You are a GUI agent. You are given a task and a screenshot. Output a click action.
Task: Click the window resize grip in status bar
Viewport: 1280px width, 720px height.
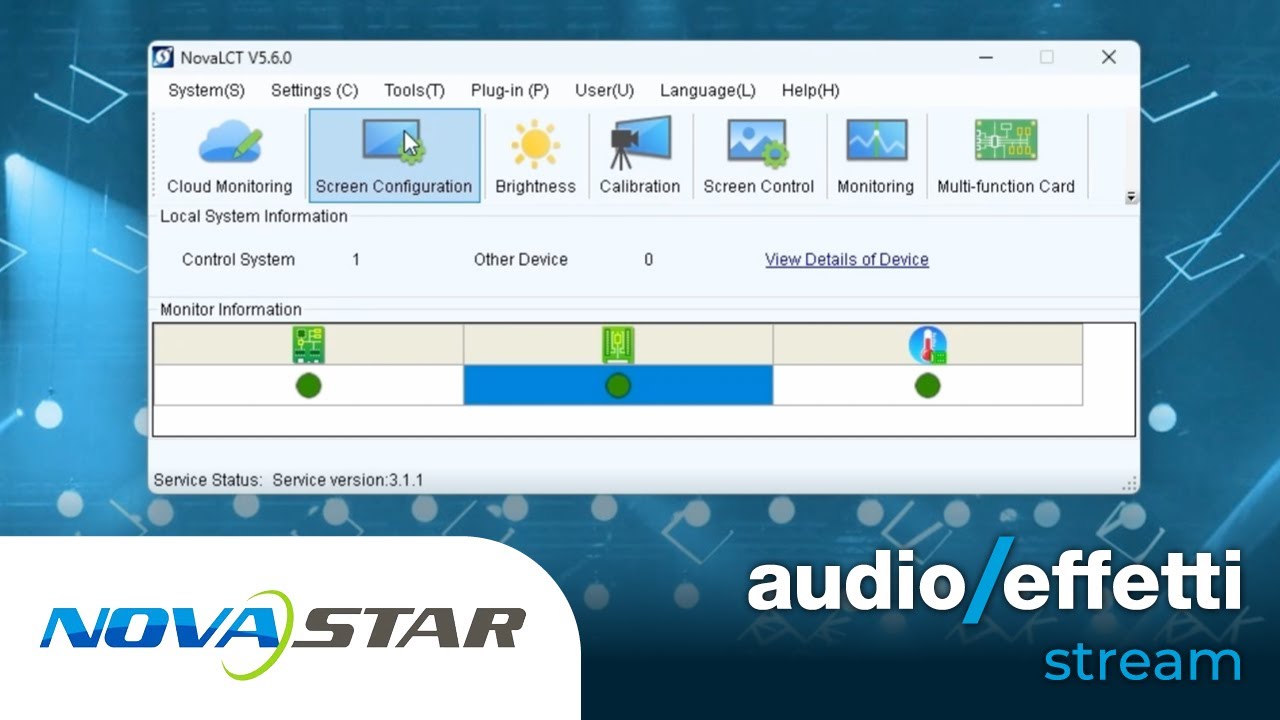1130,483
